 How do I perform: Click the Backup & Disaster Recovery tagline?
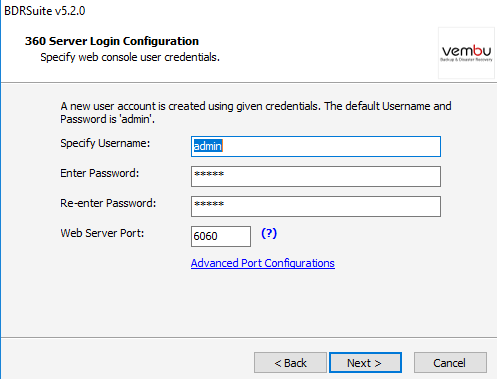pyautogui.click(x=466, y=60)
